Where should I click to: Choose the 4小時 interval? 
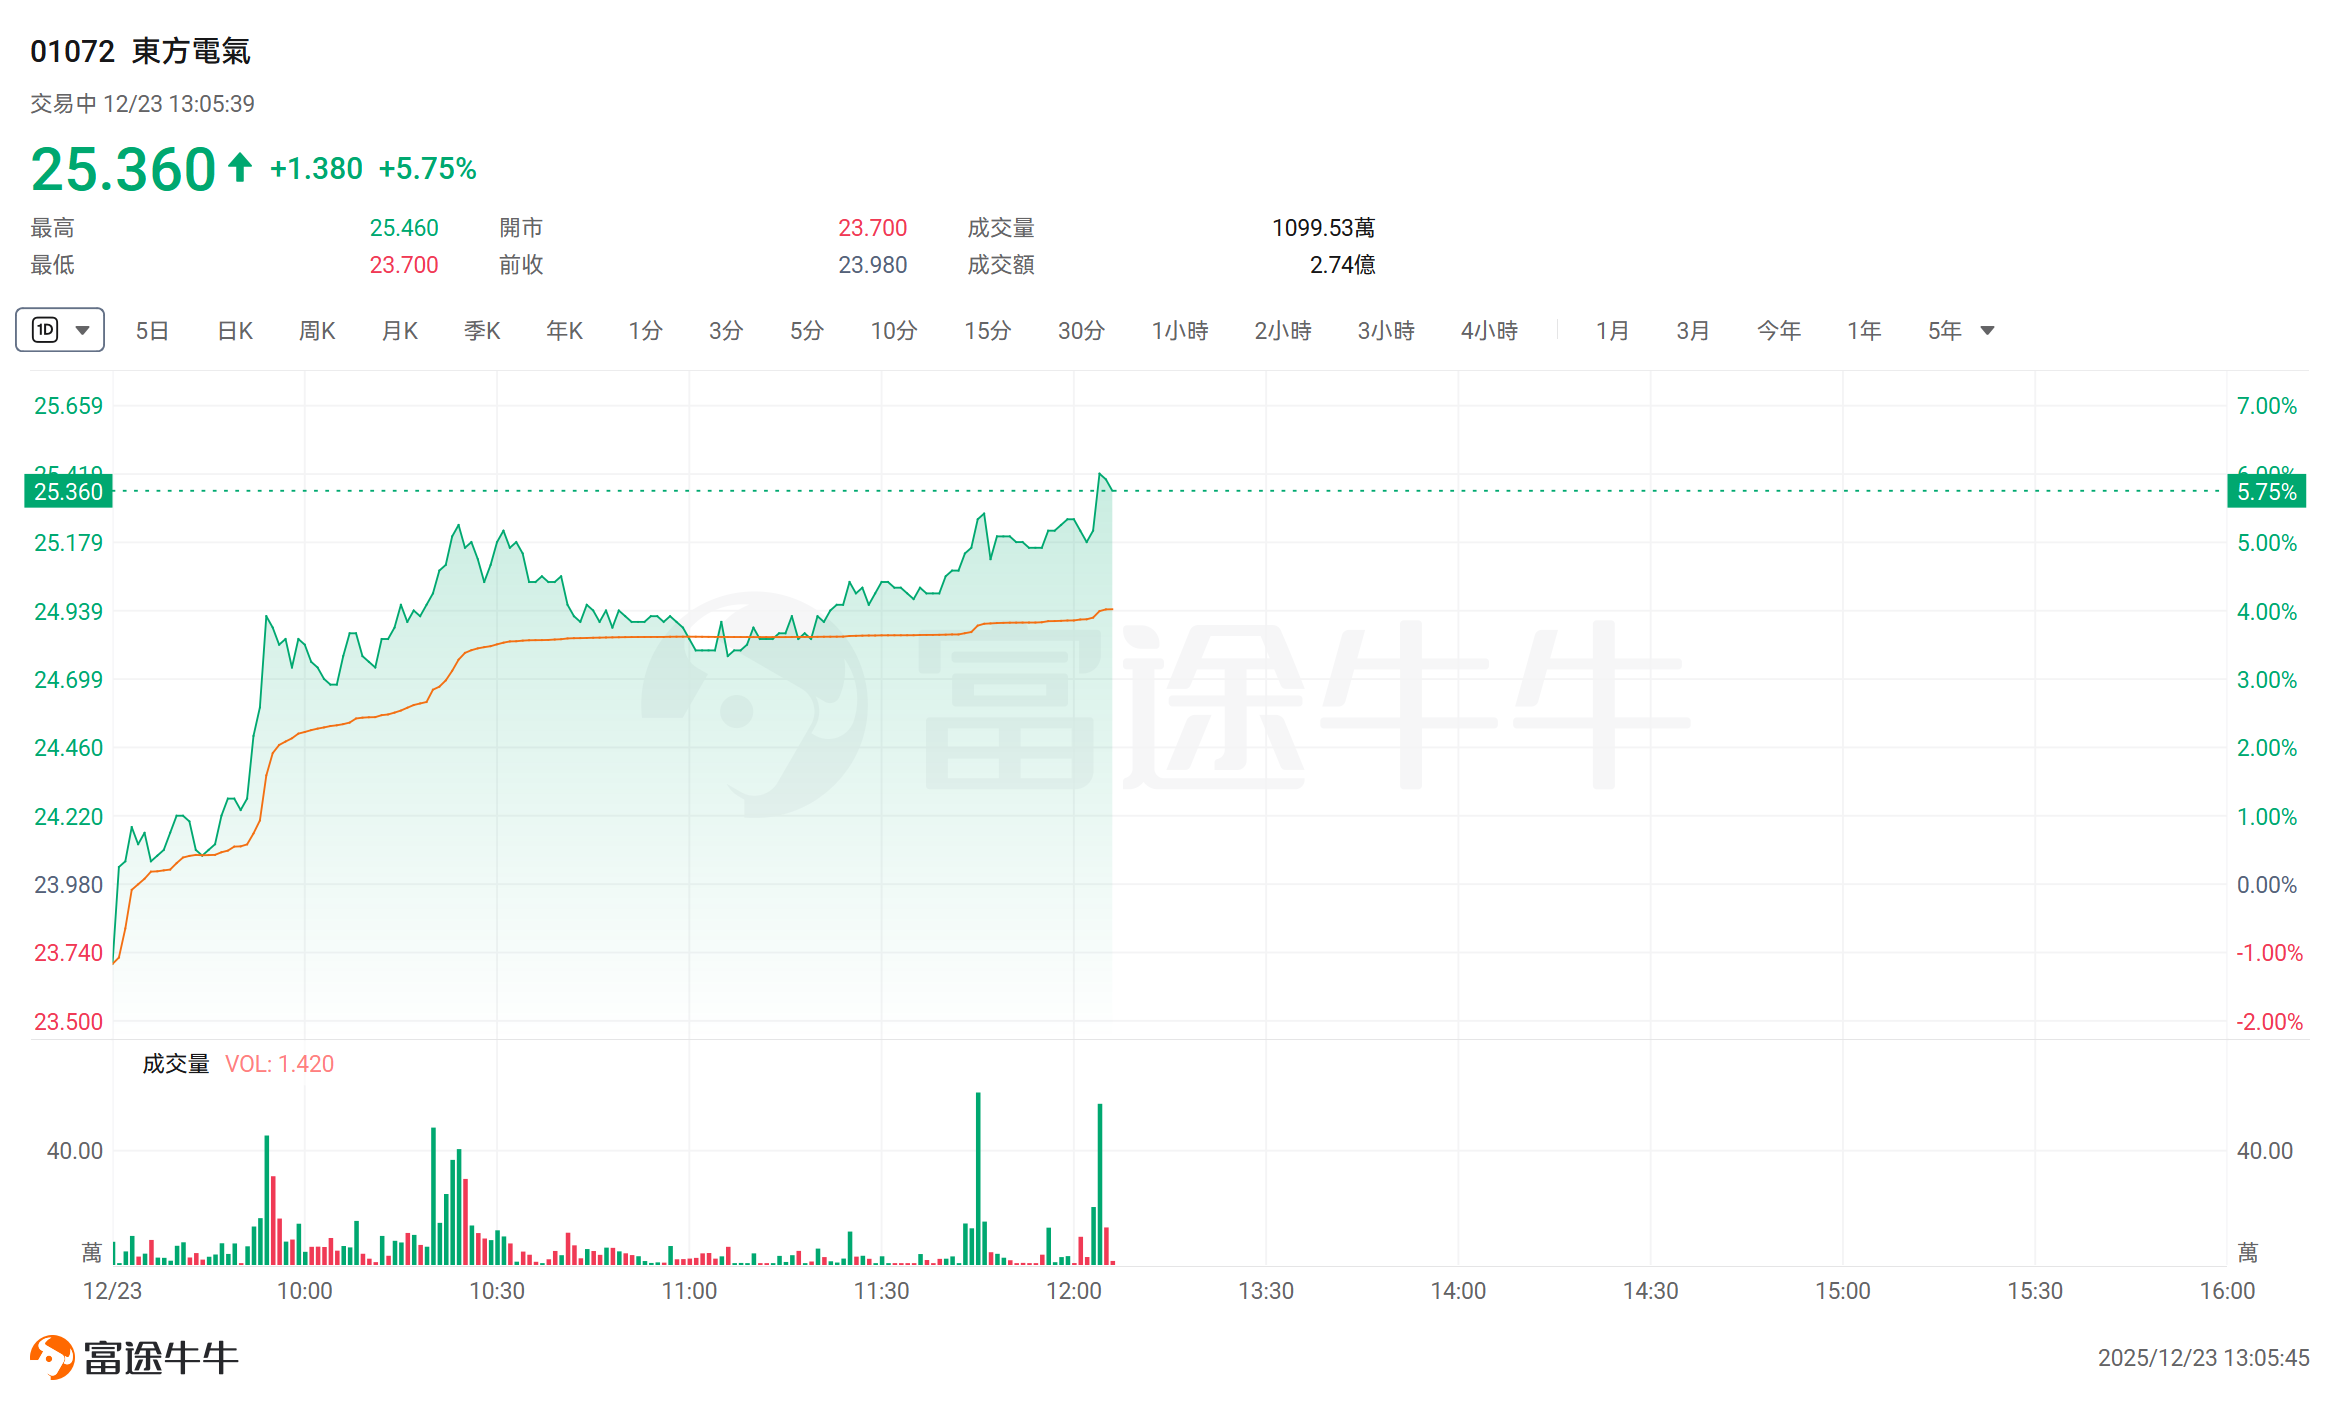coord(1489,331)
